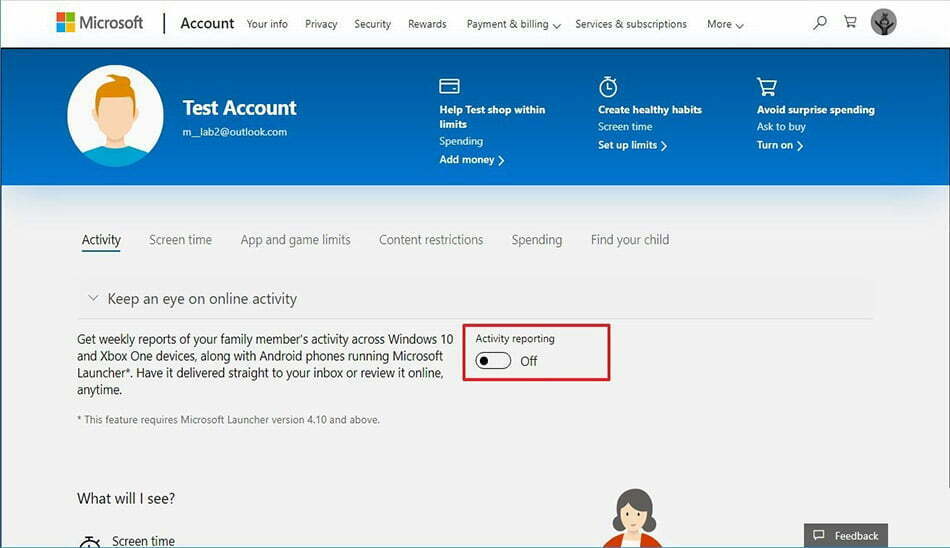Switch to the Screen time tab
The image size is (950, 548).
[181, 240]
